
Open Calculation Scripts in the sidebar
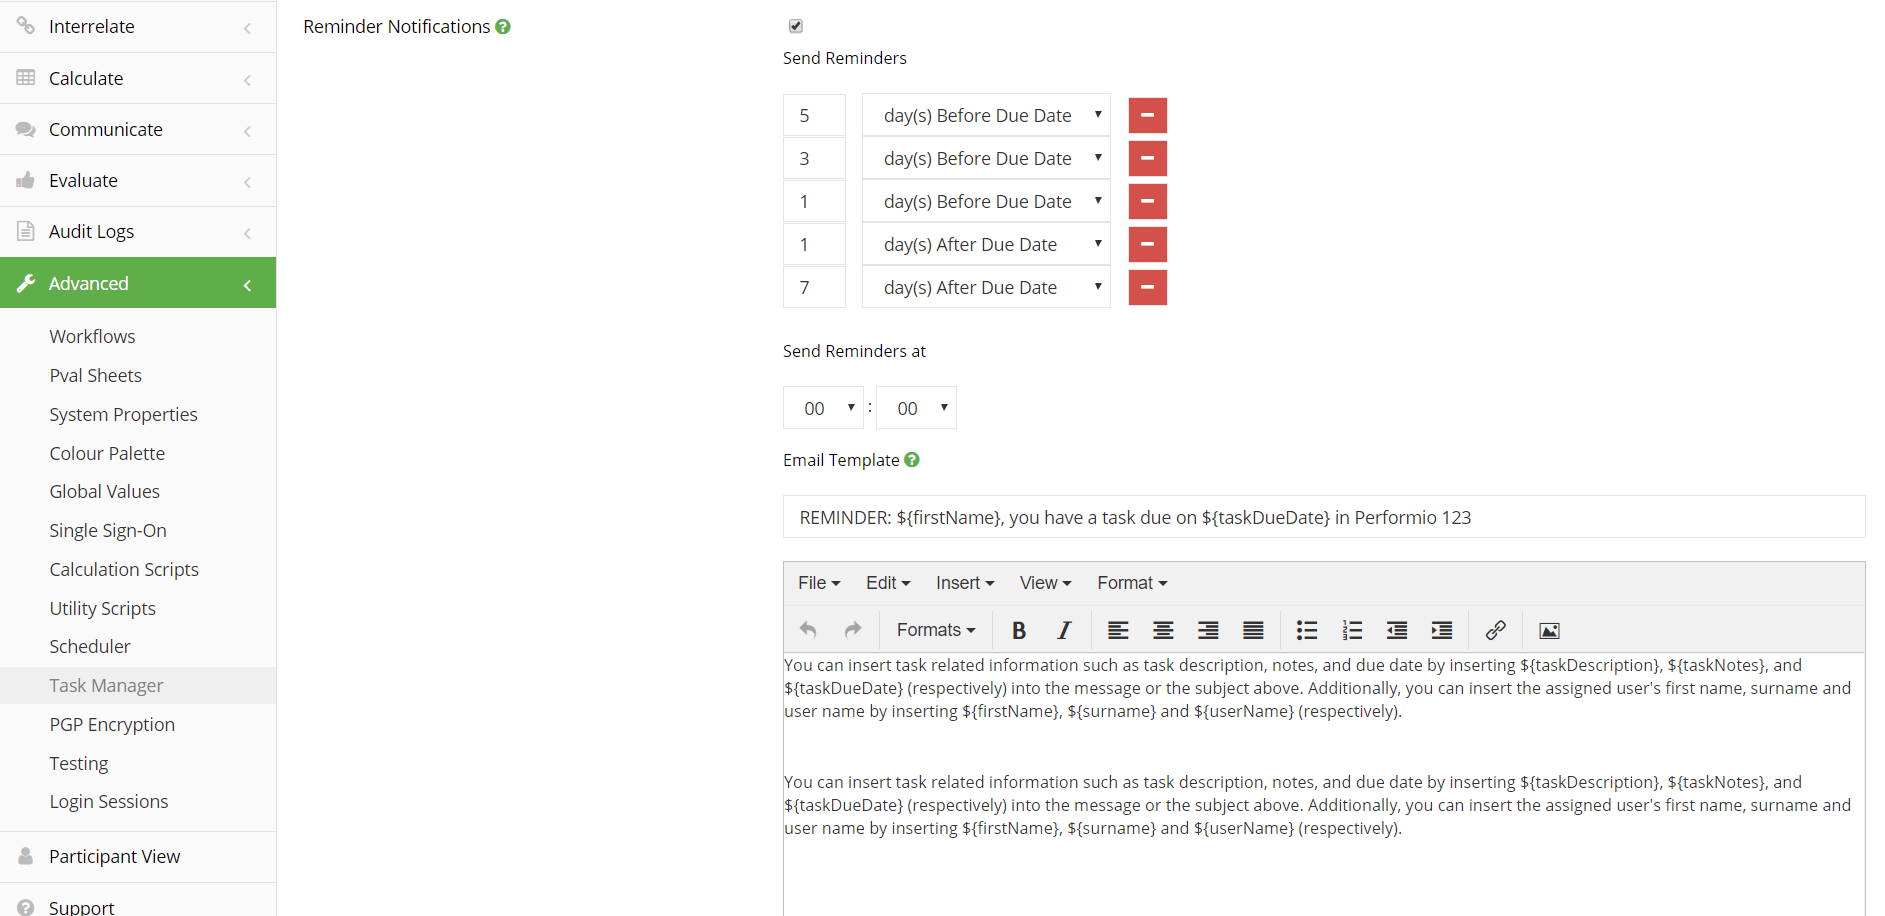point(124,569)
